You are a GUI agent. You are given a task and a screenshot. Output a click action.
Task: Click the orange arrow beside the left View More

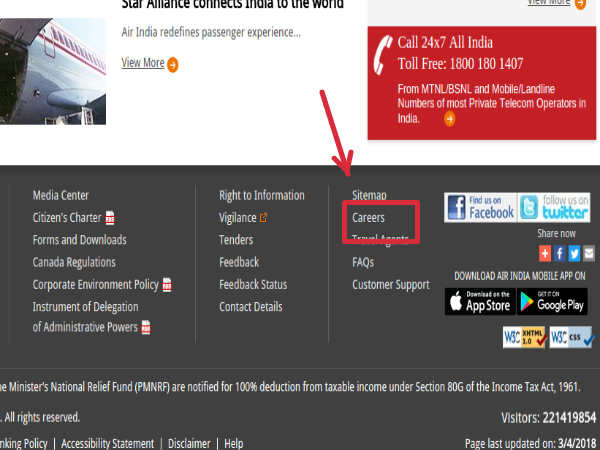click(x=173, y=65)
